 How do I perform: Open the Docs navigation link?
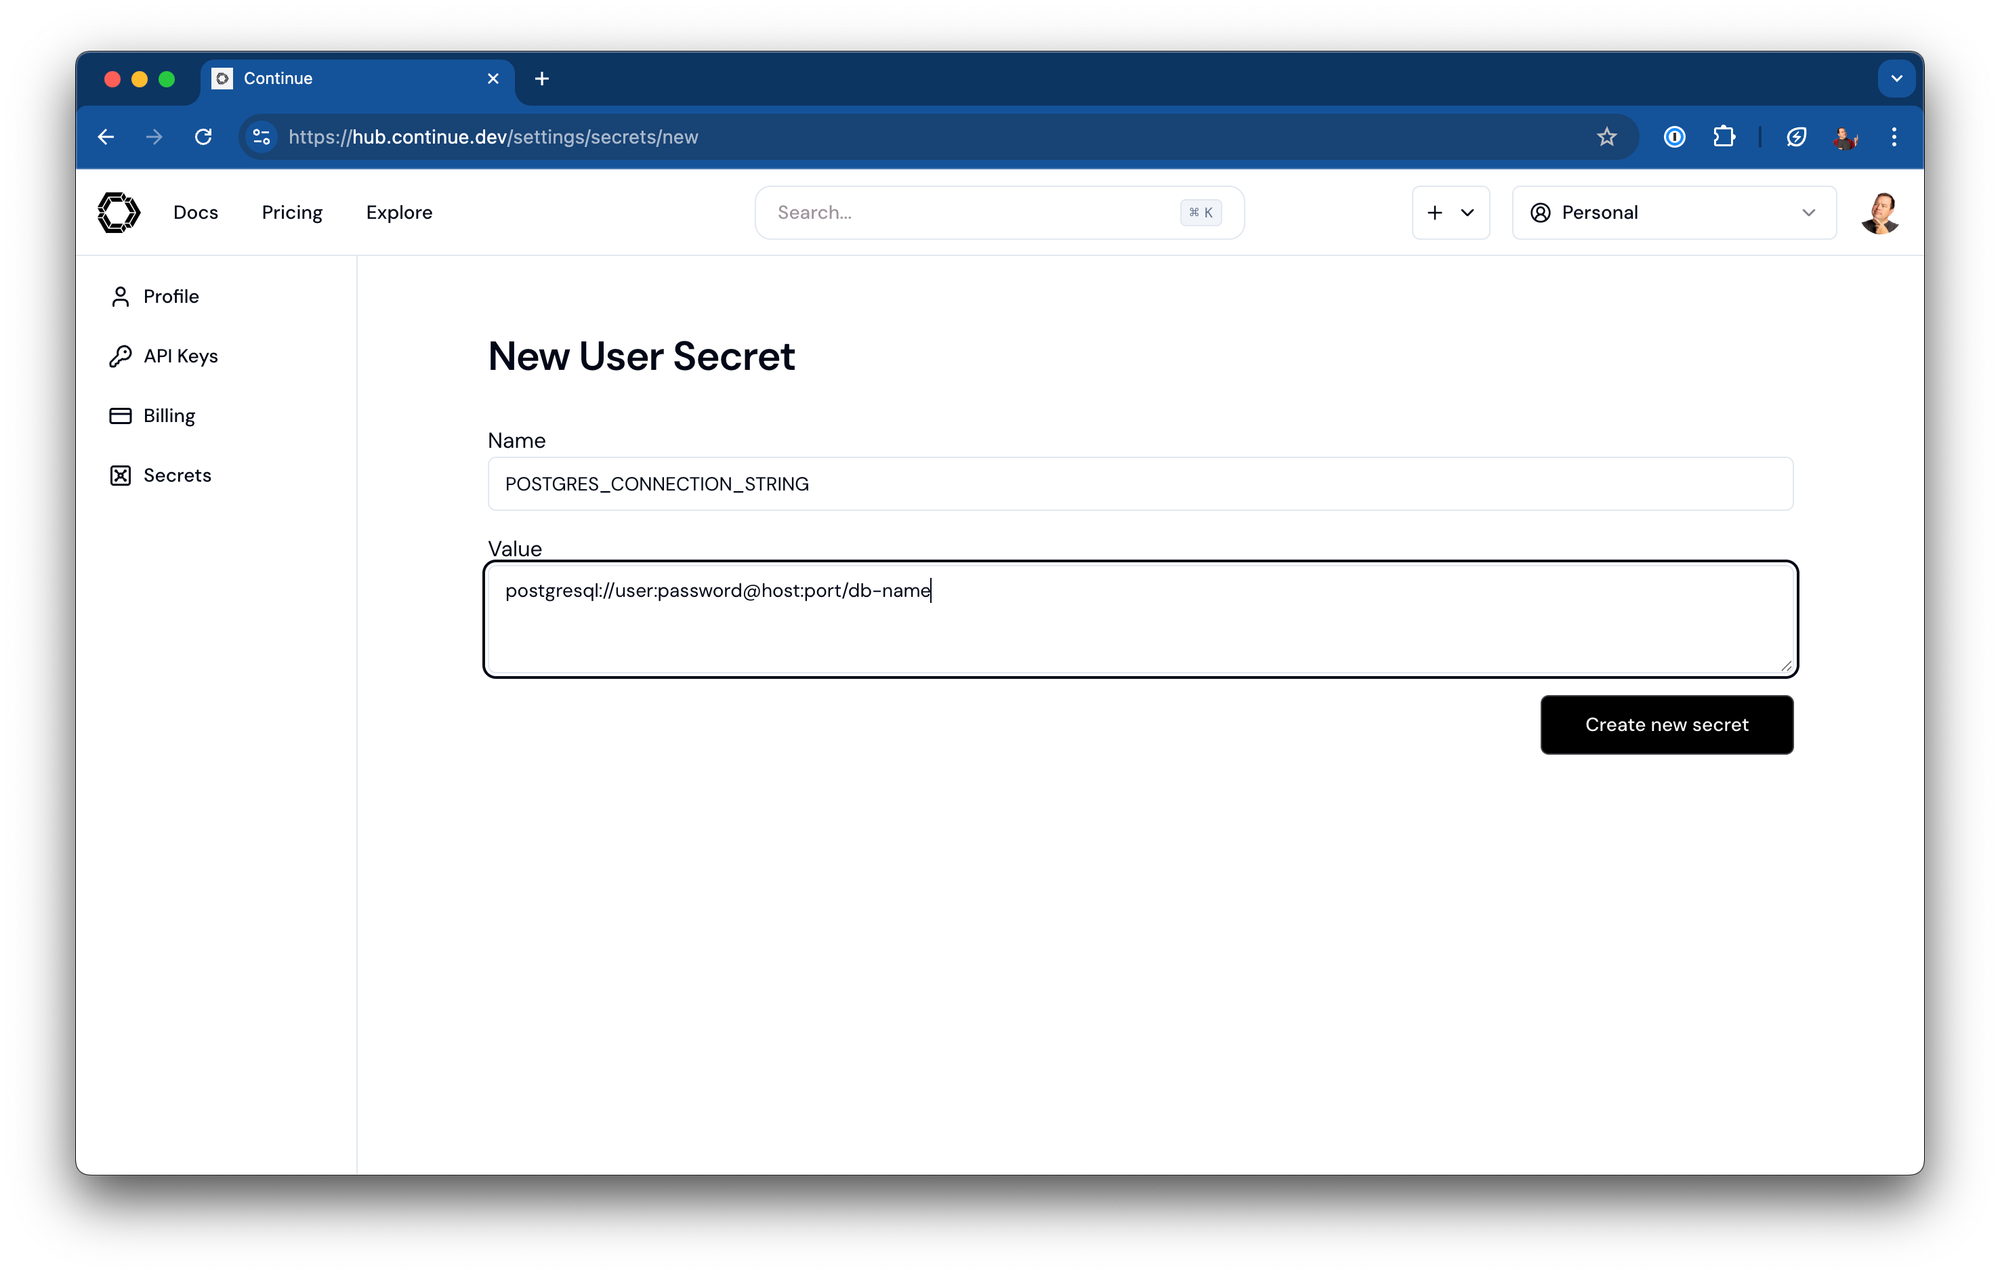coord(195,213)
